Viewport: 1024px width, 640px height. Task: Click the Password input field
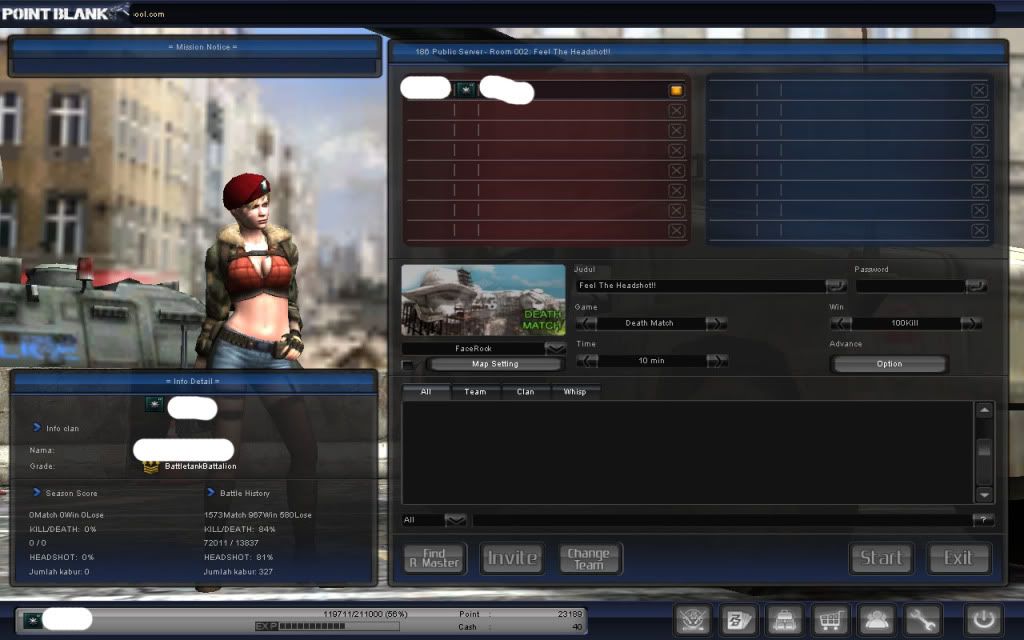pos(910,285)
